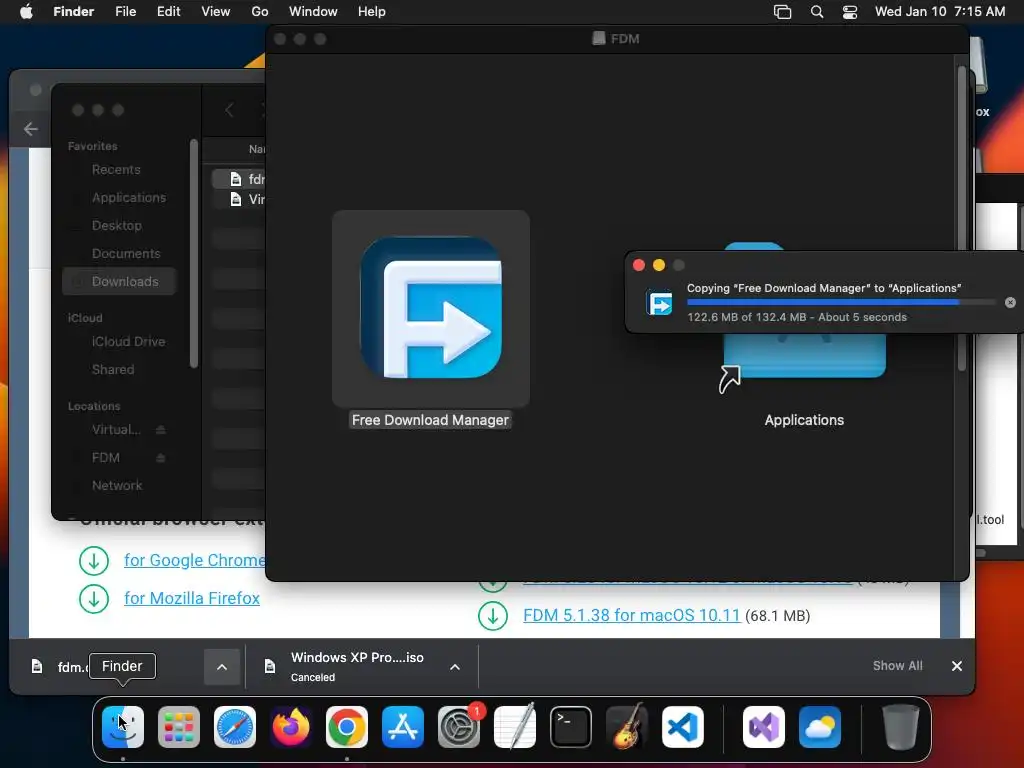The image size is (1024, 768).
Task: Open Visual Studio Code in the Dock
Action: point(682,727)
